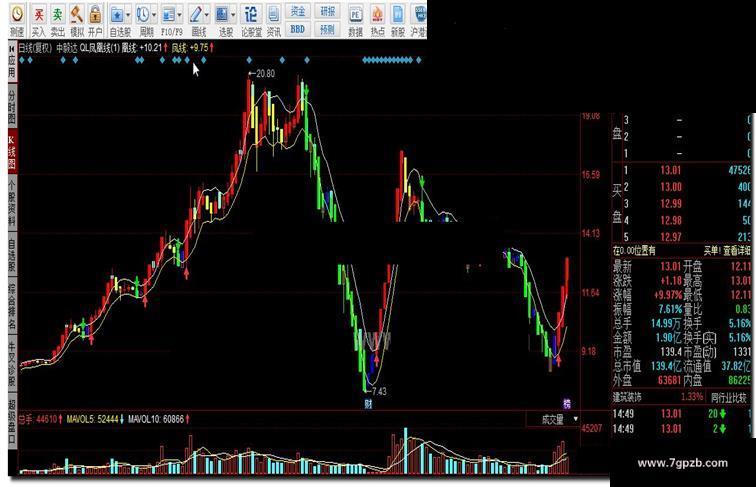Screen dimensions: 756x487
Task: Switch to the 自选股 sidebar tab
Action: pos(13,254)
